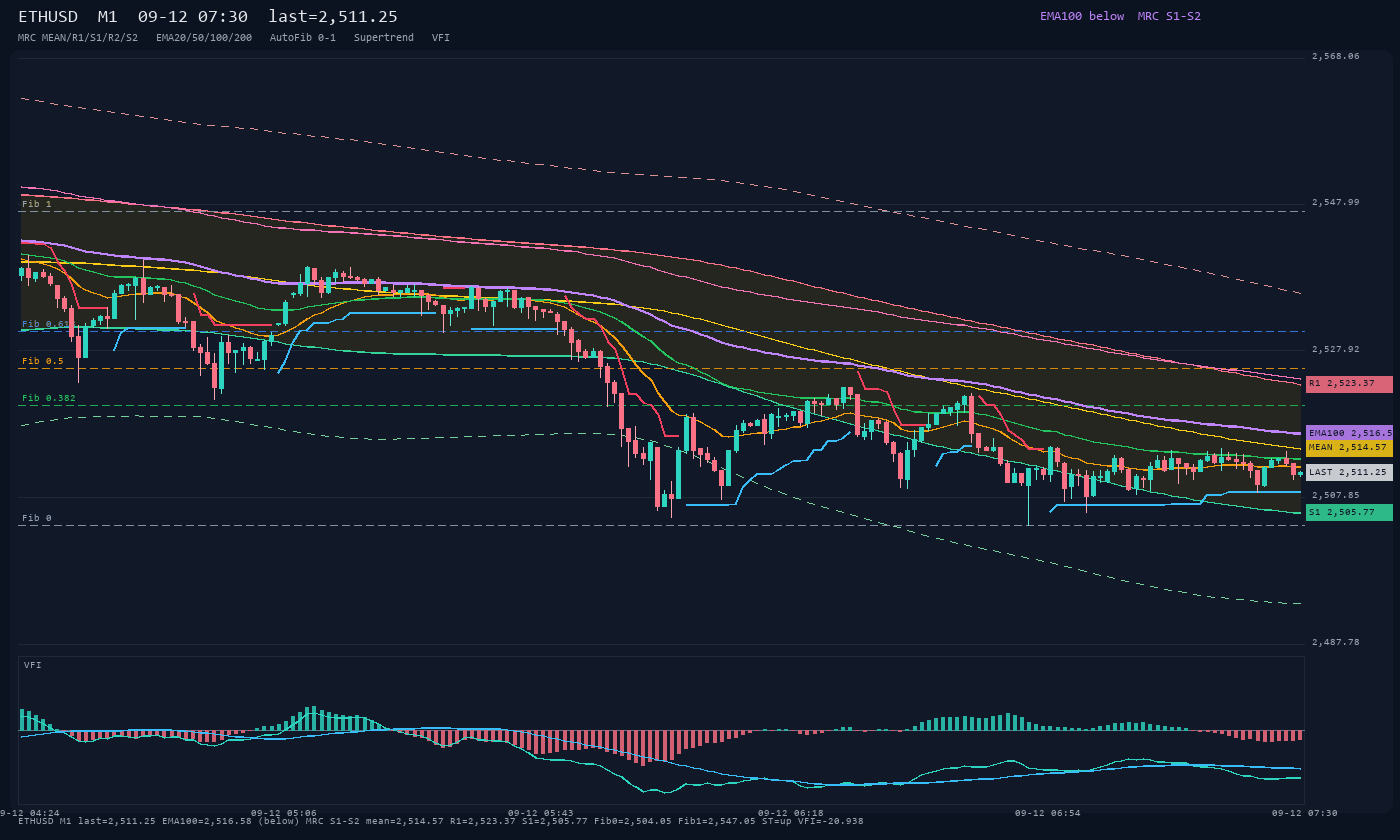This screenshot has width=1400, height=840.
Task: Select the M1 timeframe label in the title
Action: (x=108, y=16)
